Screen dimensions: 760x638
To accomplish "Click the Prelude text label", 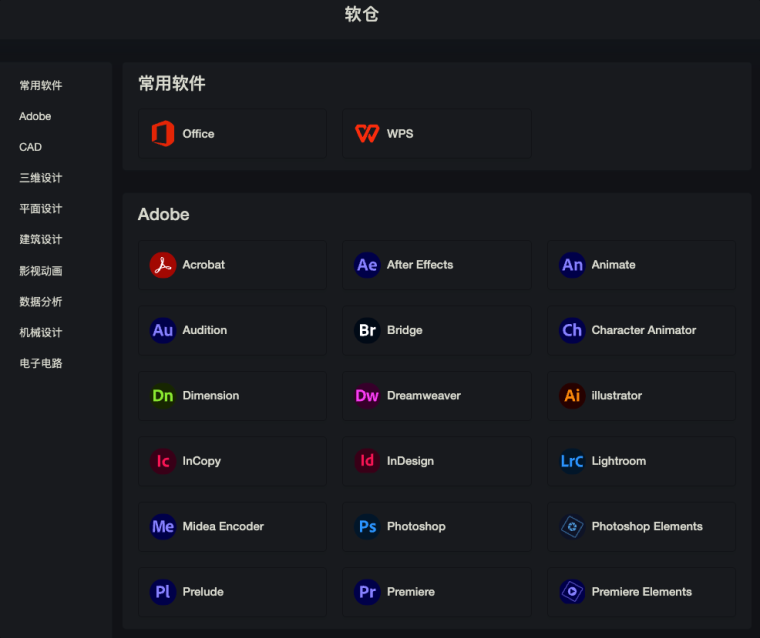I will 203,592.
